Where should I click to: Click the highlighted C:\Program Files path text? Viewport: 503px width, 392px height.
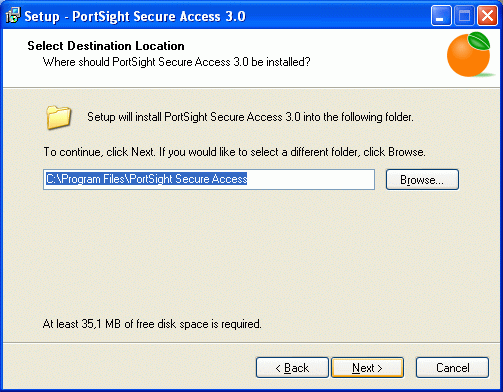146,179
